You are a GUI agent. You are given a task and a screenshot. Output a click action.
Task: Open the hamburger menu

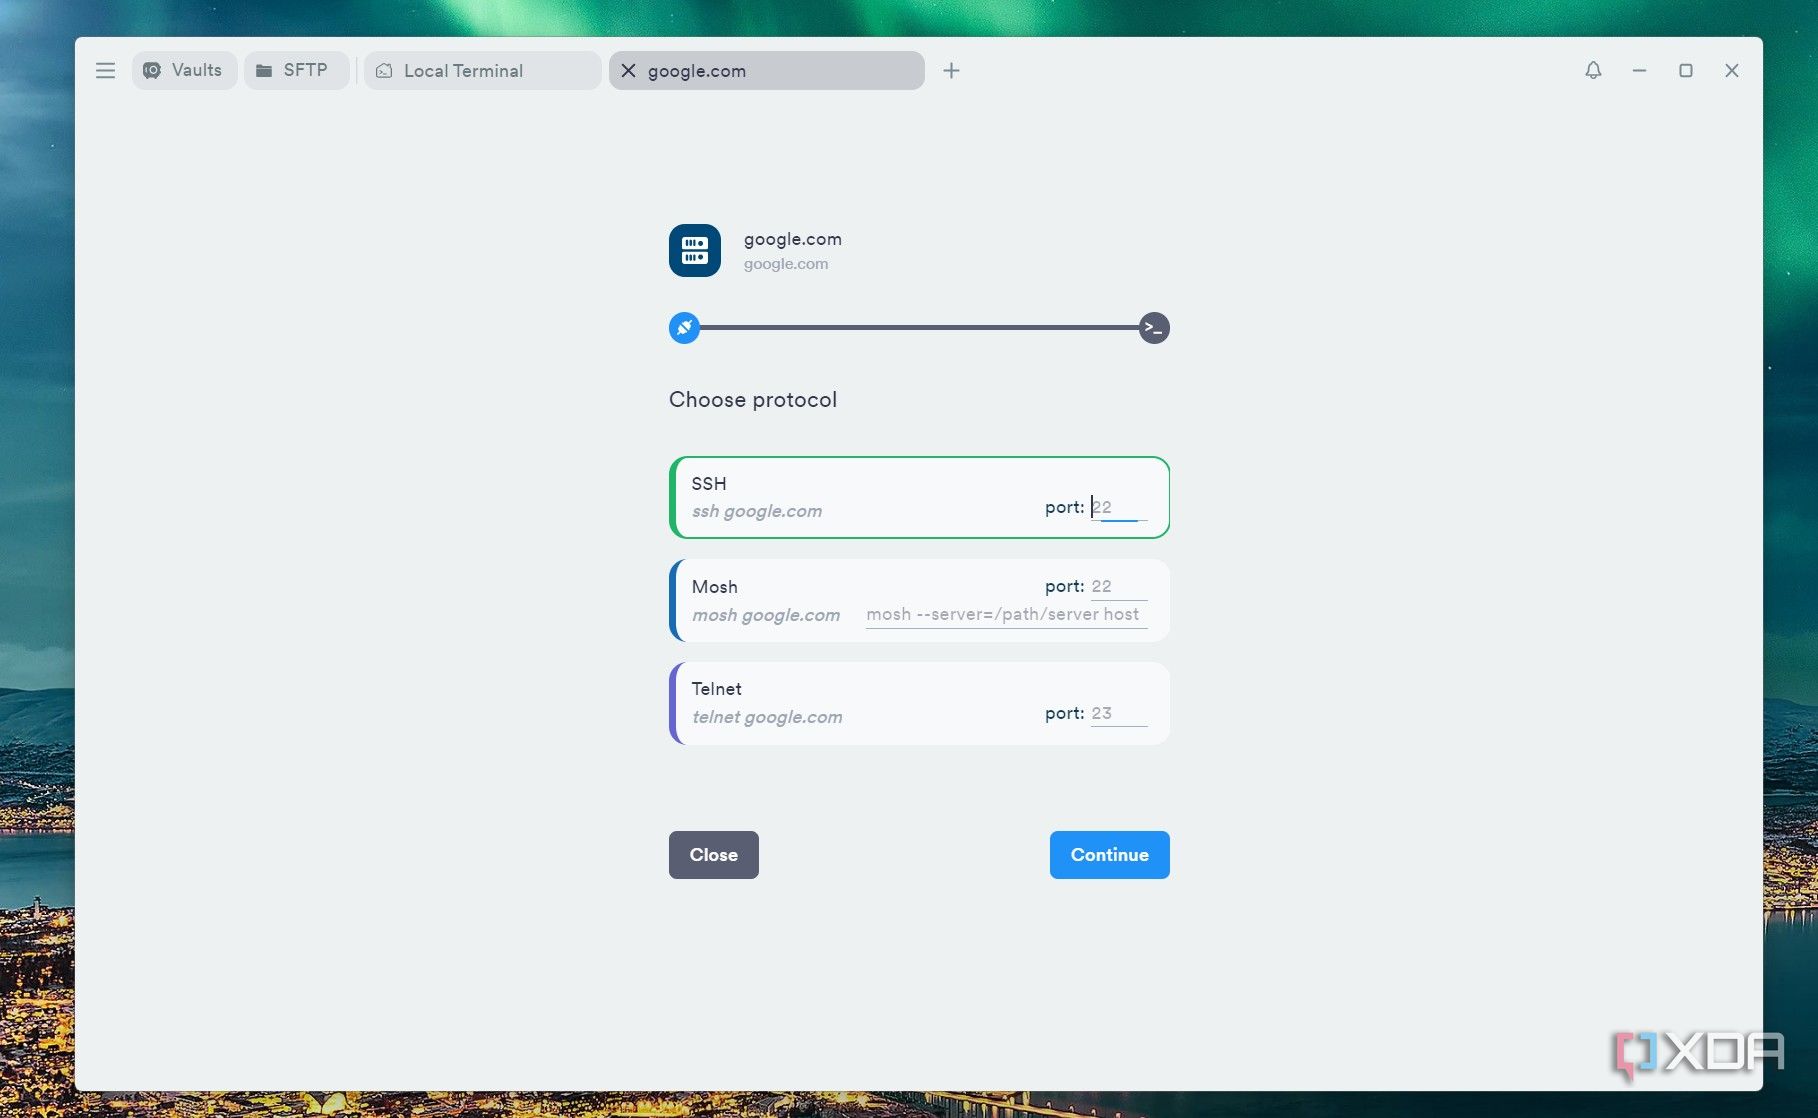105,71
